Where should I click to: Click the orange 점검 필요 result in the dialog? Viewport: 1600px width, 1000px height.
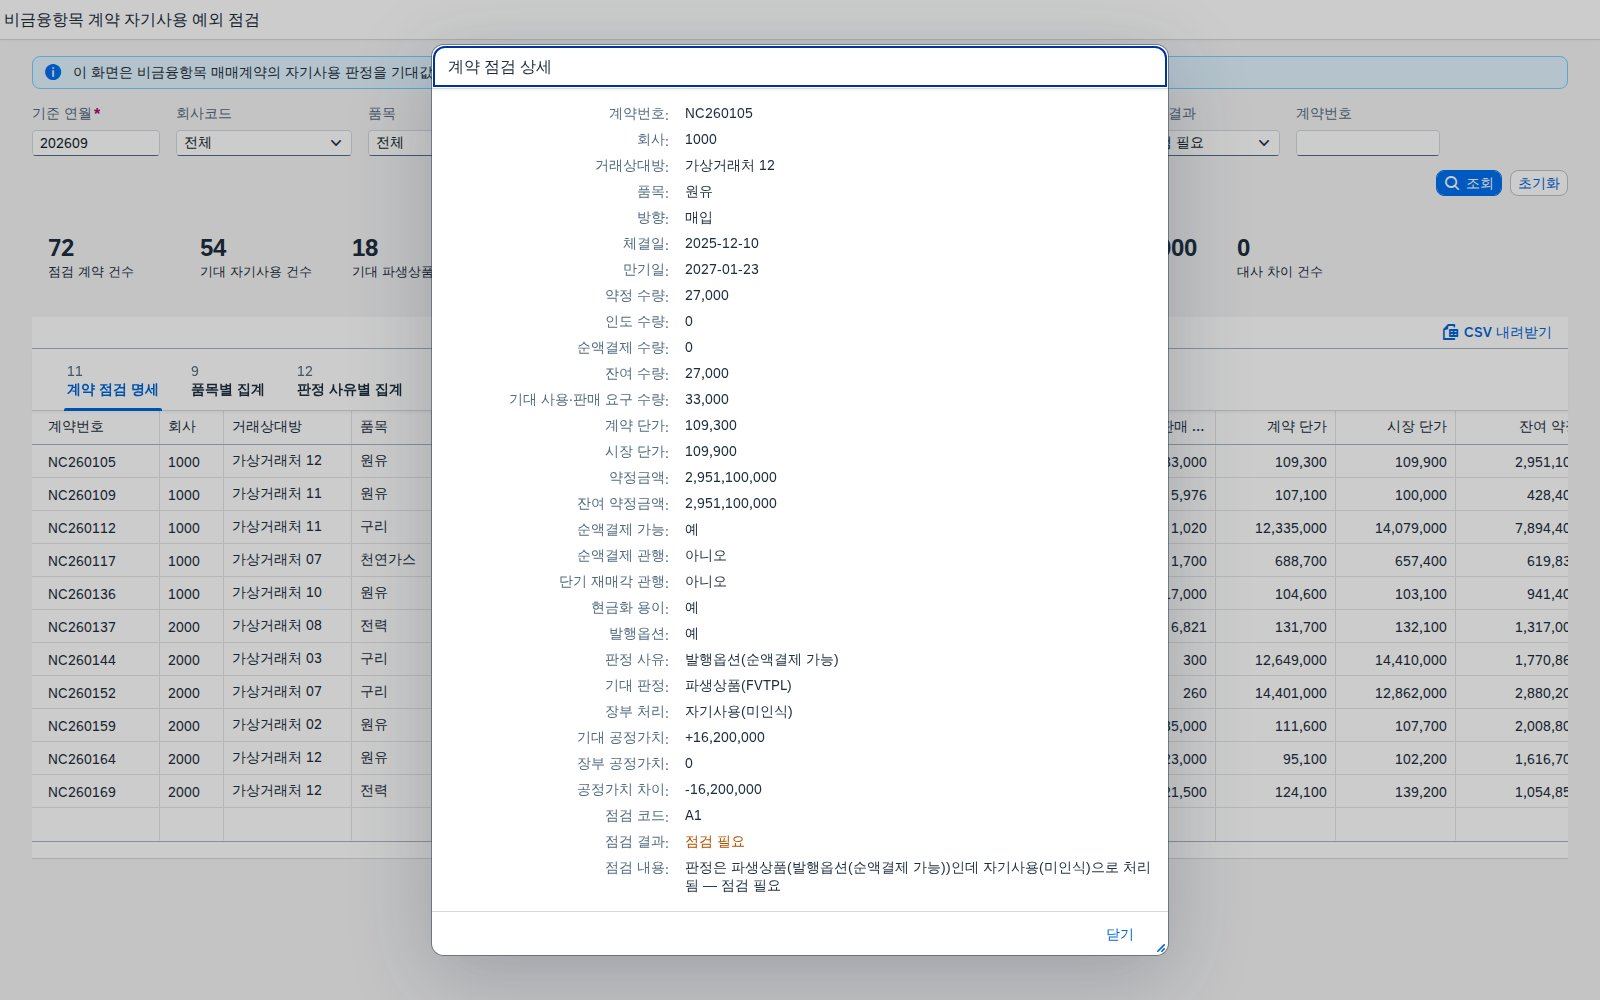(715, 842)
